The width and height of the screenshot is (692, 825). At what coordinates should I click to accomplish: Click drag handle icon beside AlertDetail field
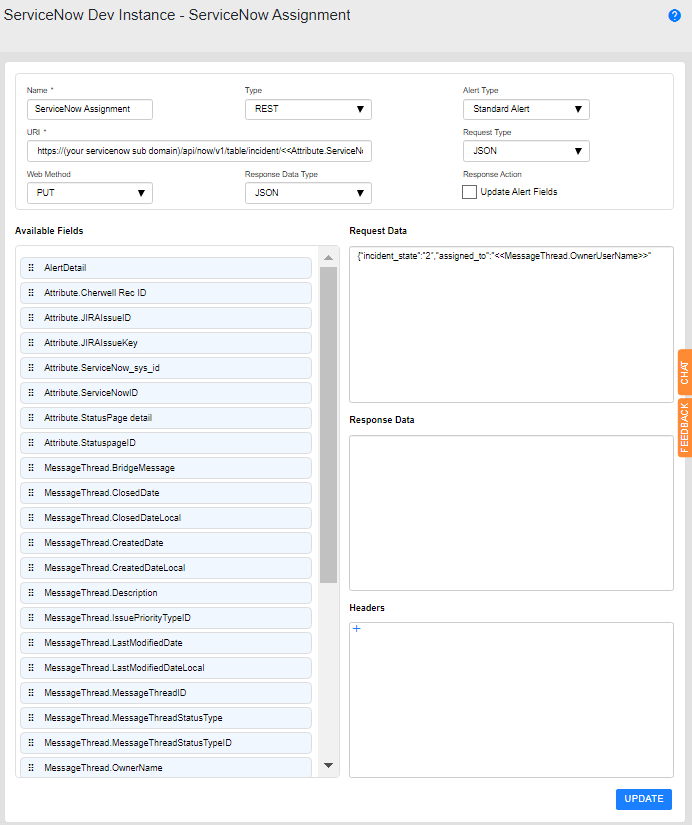pos(31,268)
